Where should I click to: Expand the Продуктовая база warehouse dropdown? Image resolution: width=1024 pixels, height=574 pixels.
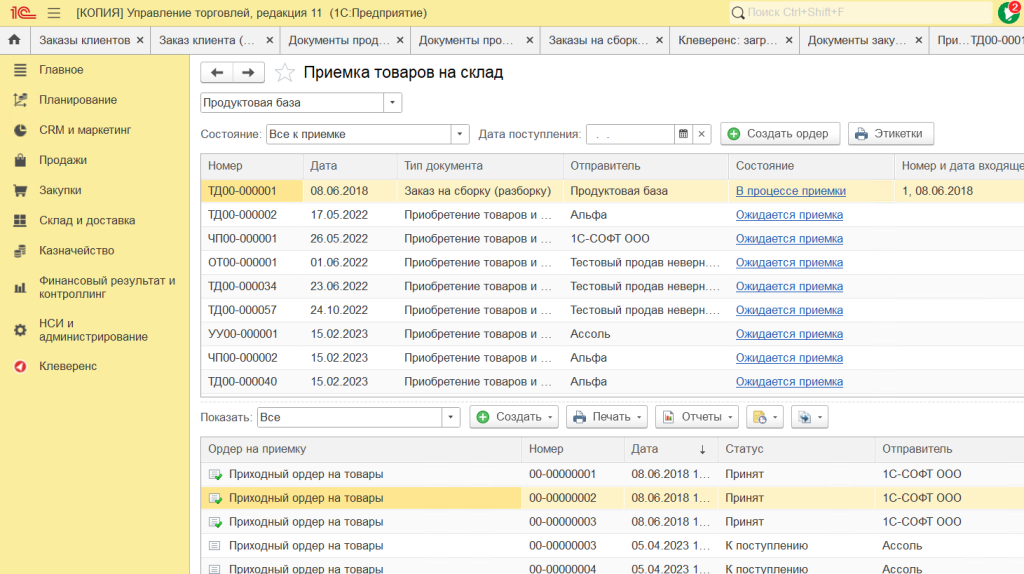(392, 103)
